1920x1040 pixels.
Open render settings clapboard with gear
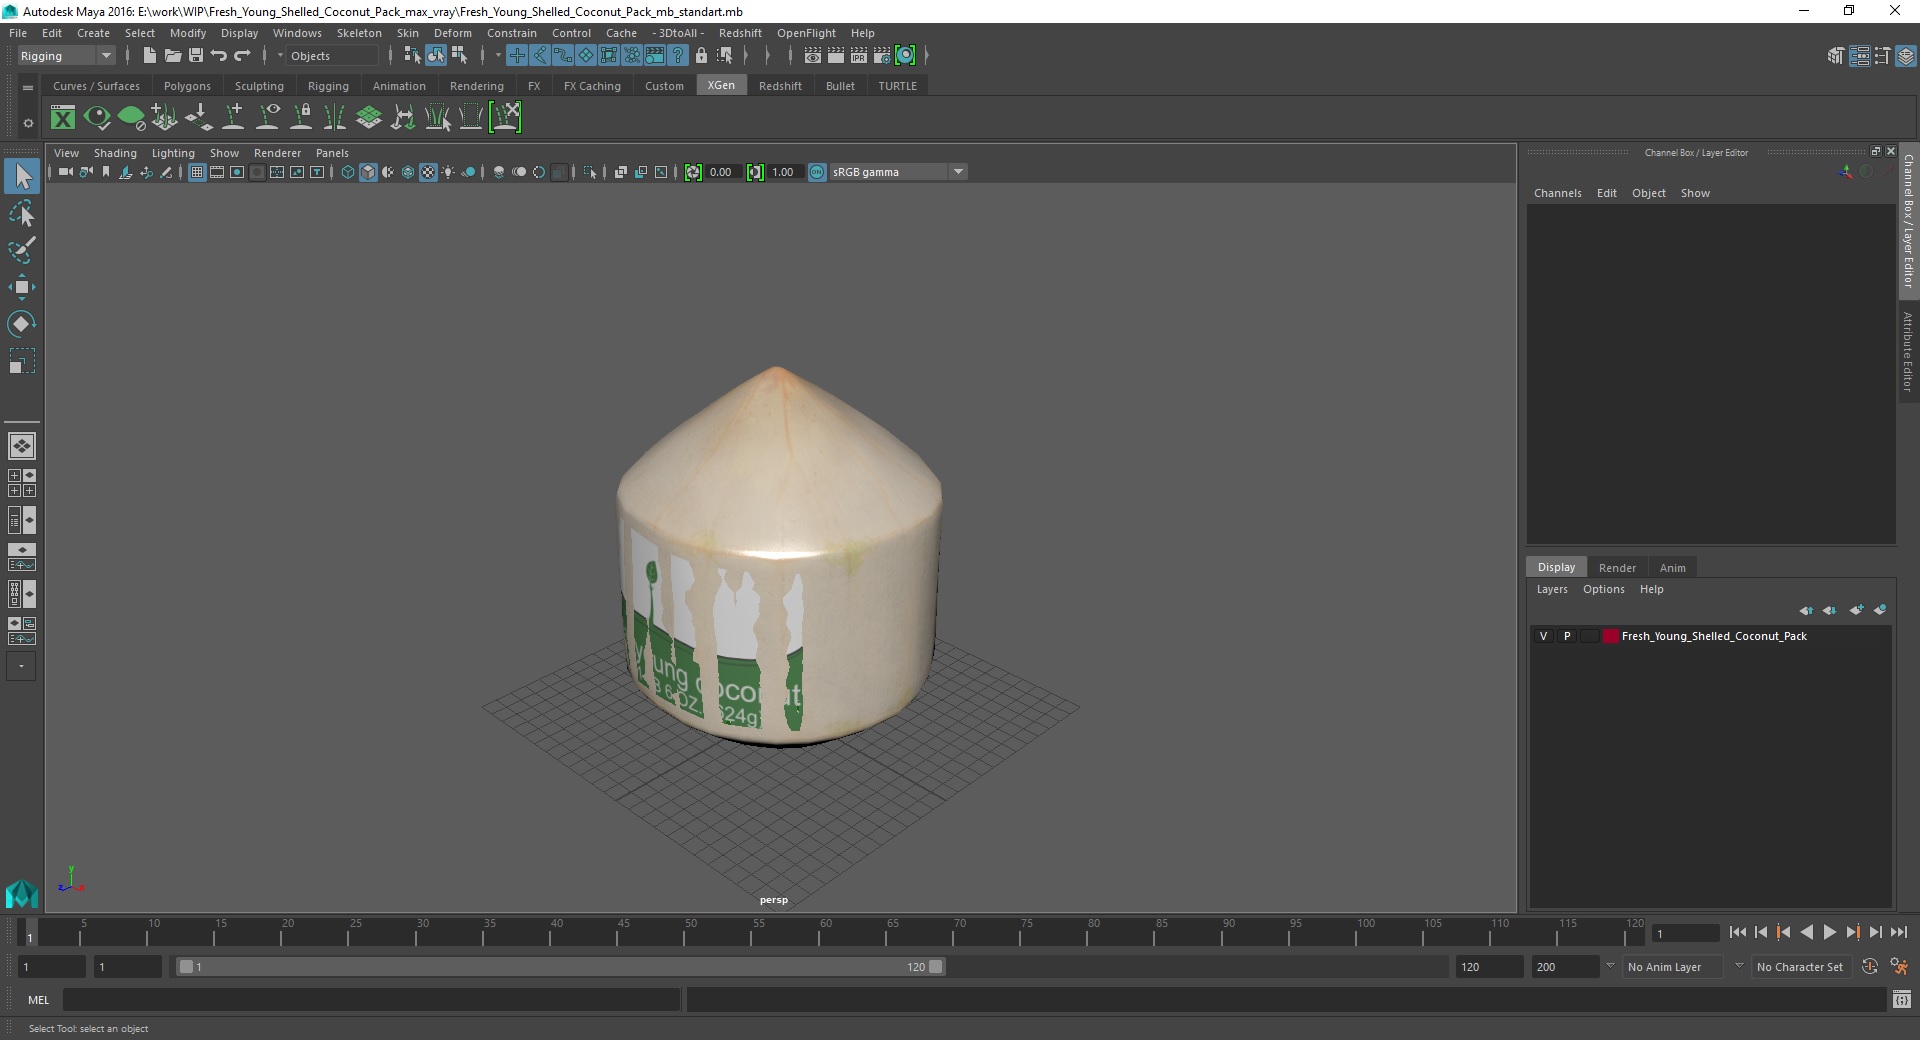coord(882,56)
